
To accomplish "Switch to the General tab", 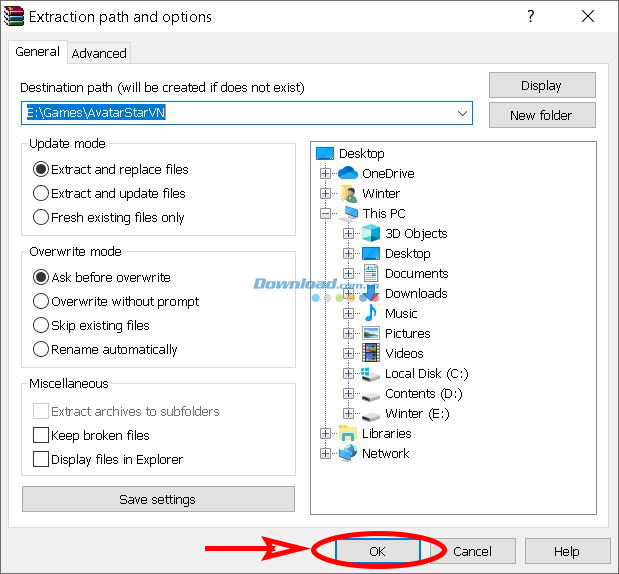I will [38, 52].
